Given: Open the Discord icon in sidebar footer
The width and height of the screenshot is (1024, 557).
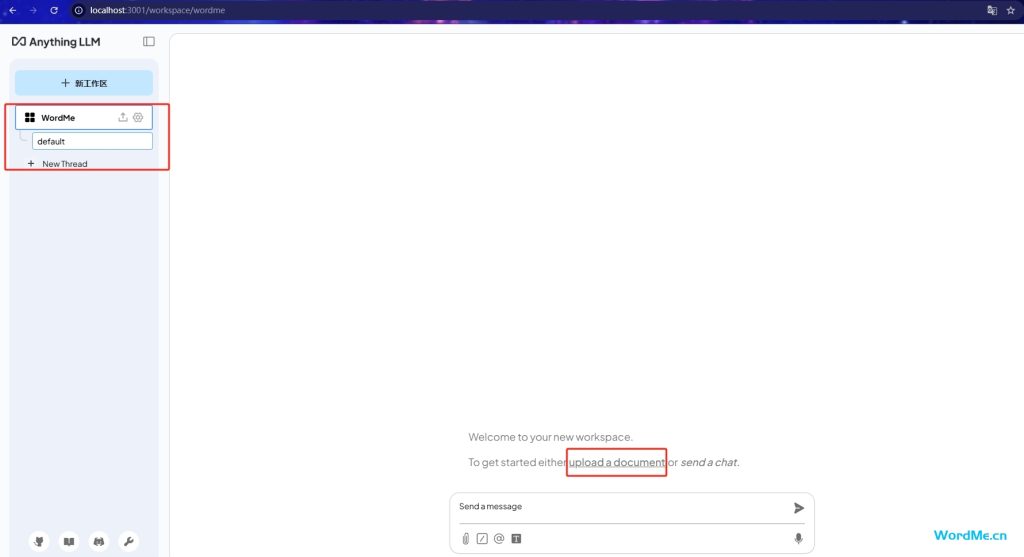Looking at the screenshot, I should pyautogui.click(x=99, y=541).
